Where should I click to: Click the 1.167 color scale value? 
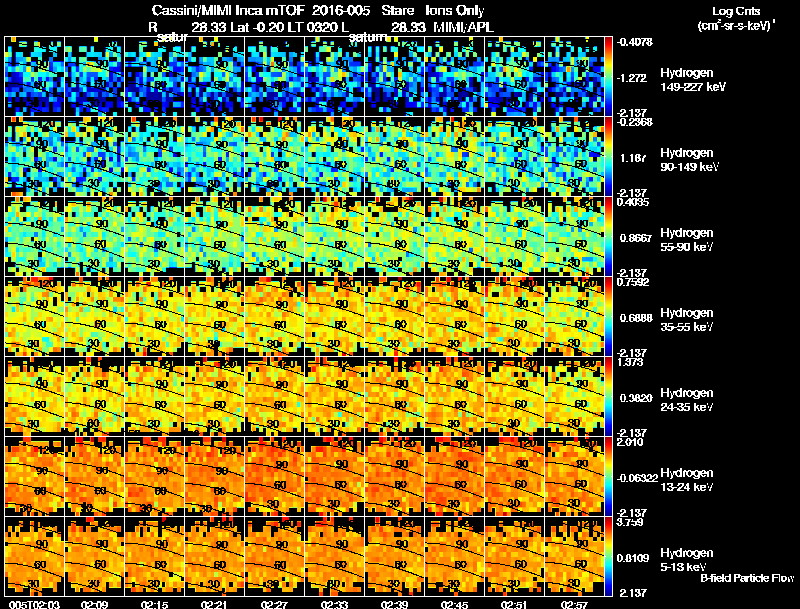pyautogui.click(x=633, y=158)
